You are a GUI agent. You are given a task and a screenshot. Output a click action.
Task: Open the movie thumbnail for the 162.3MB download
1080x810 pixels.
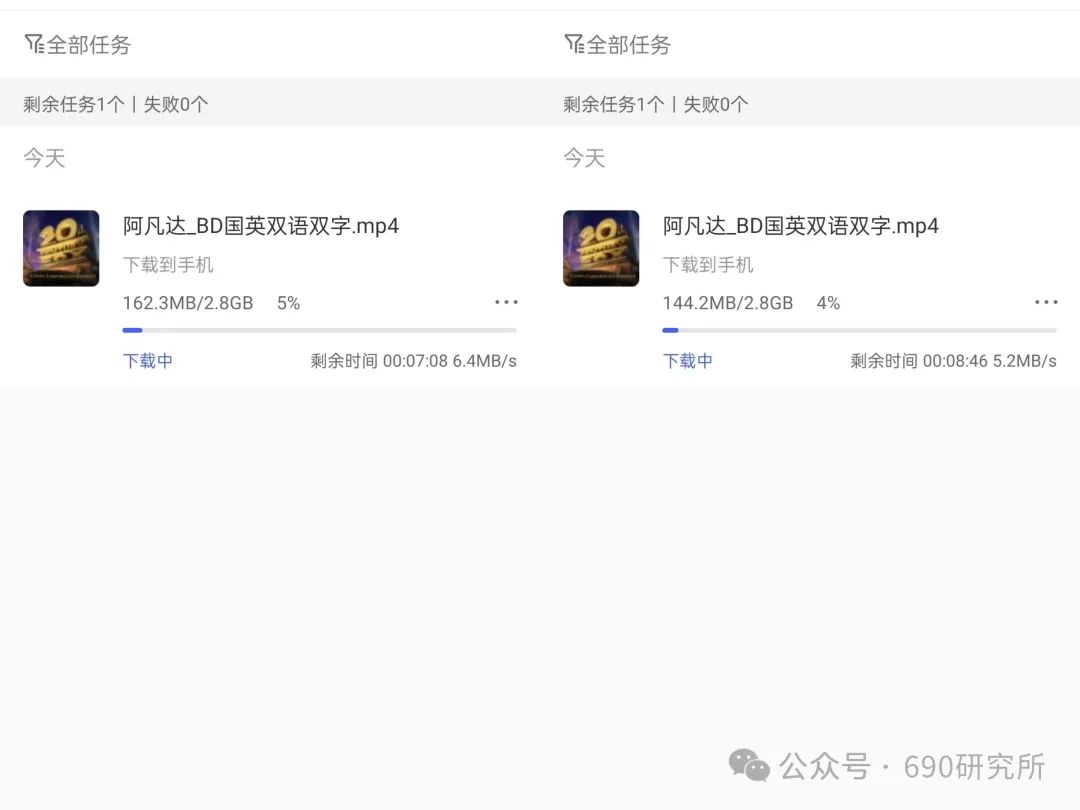[61, 248]
